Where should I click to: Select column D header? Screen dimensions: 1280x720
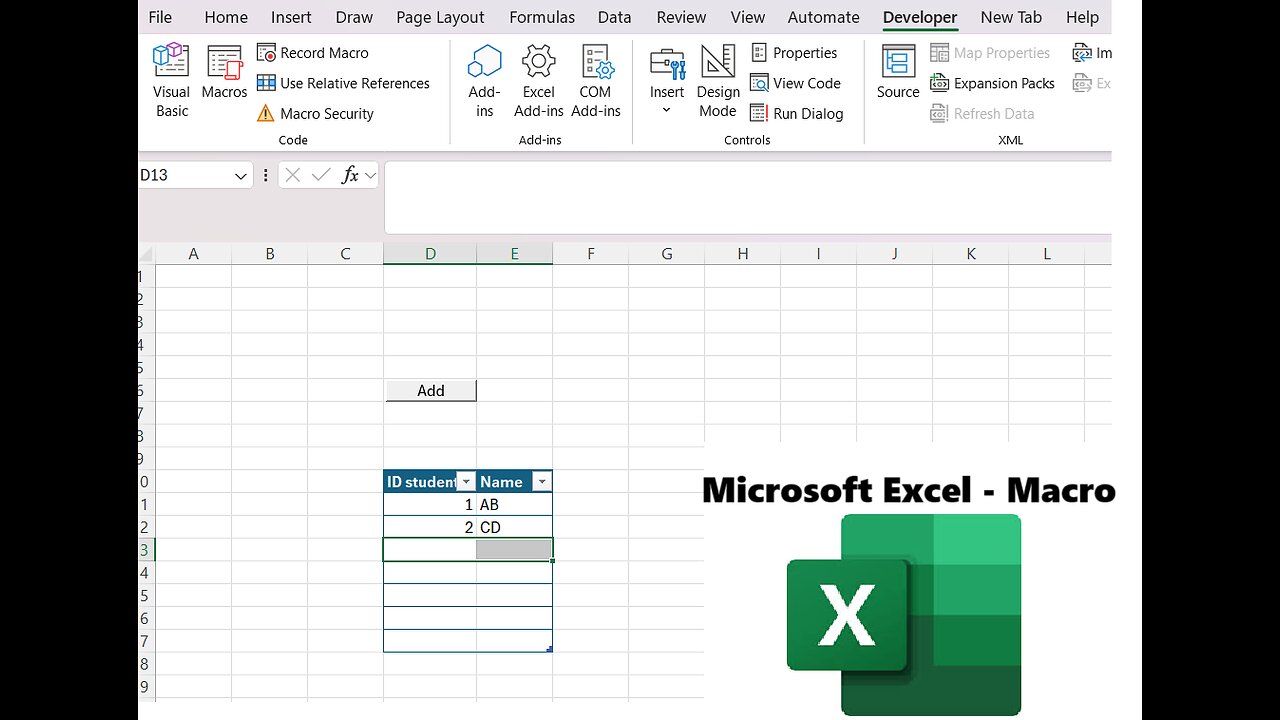(x=430, y=254)
